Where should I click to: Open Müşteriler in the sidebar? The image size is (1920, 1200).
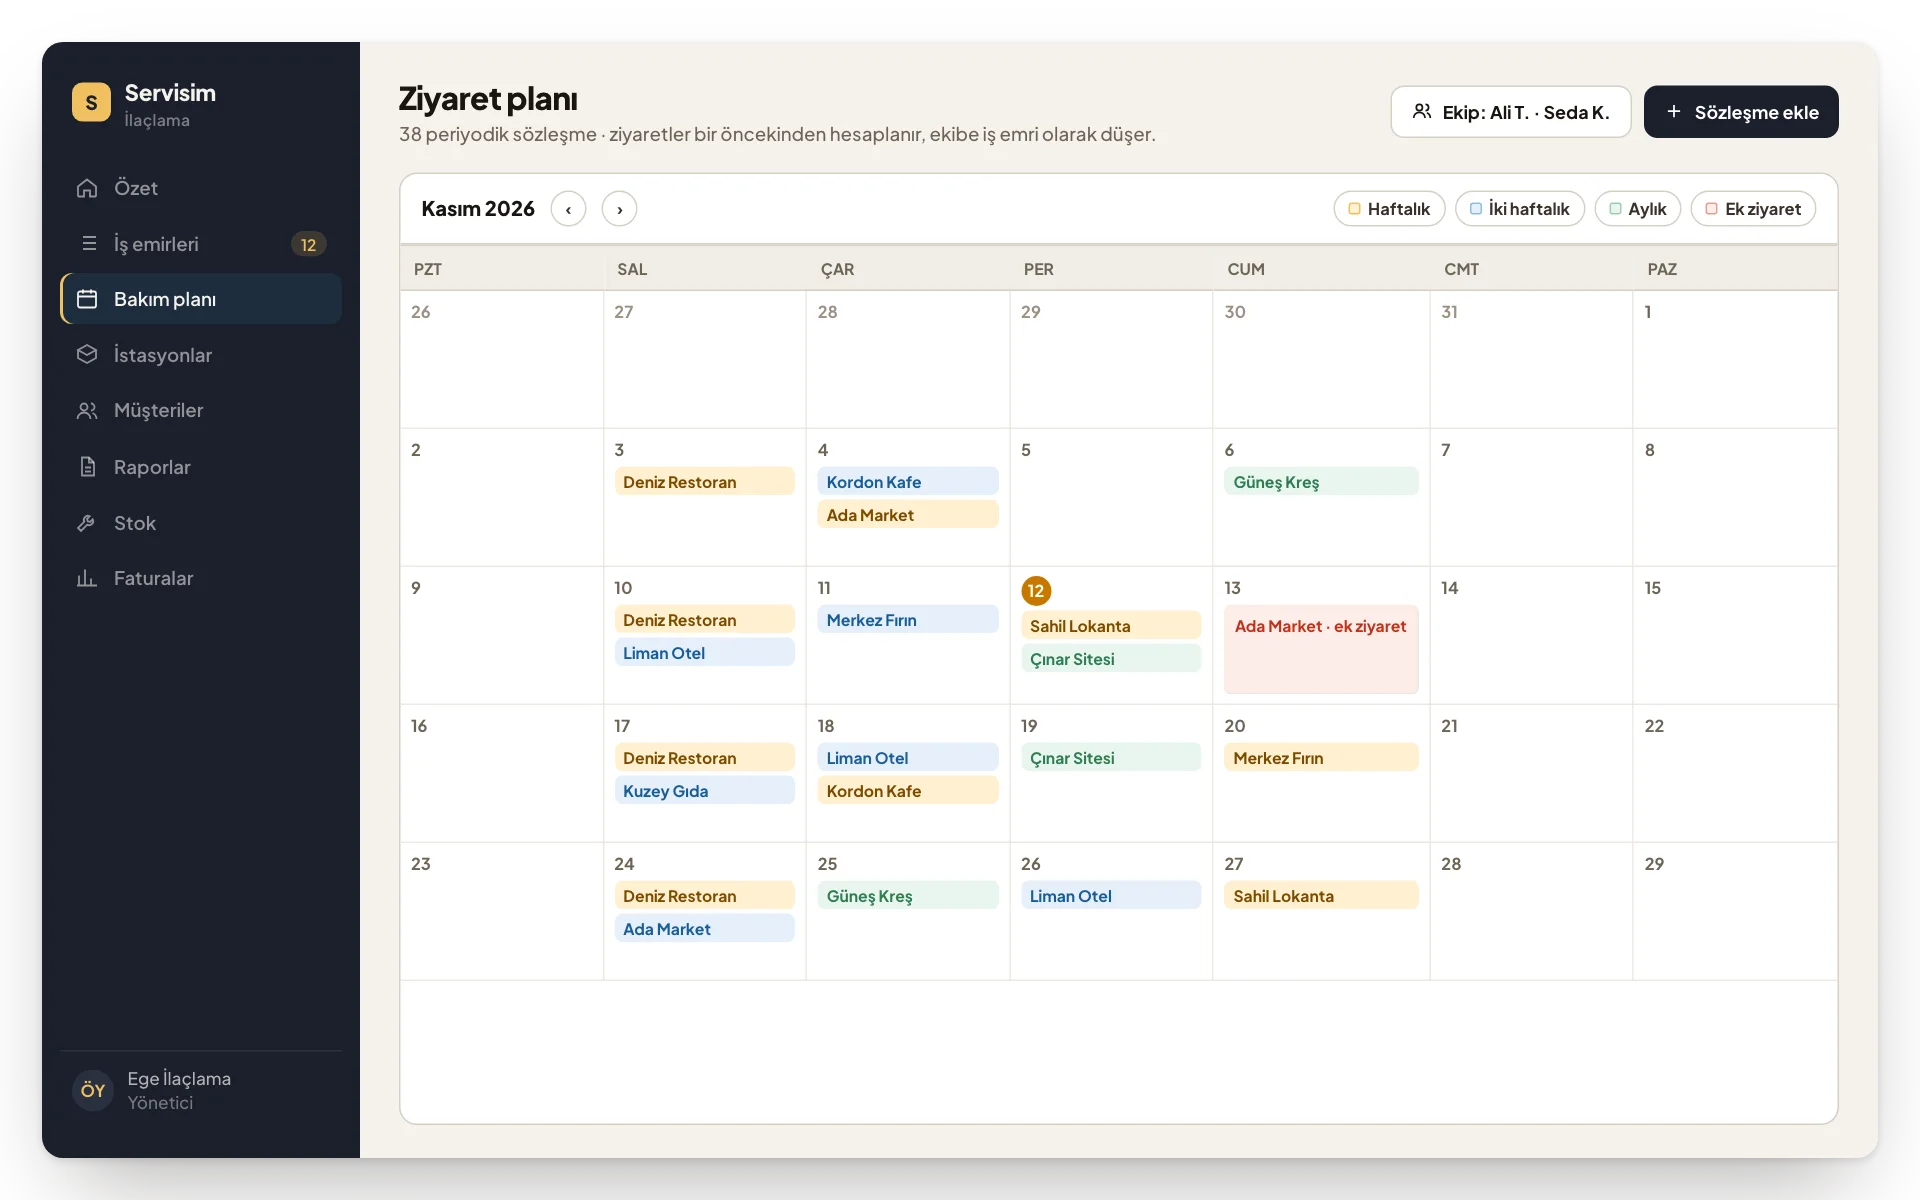[201, 411]
